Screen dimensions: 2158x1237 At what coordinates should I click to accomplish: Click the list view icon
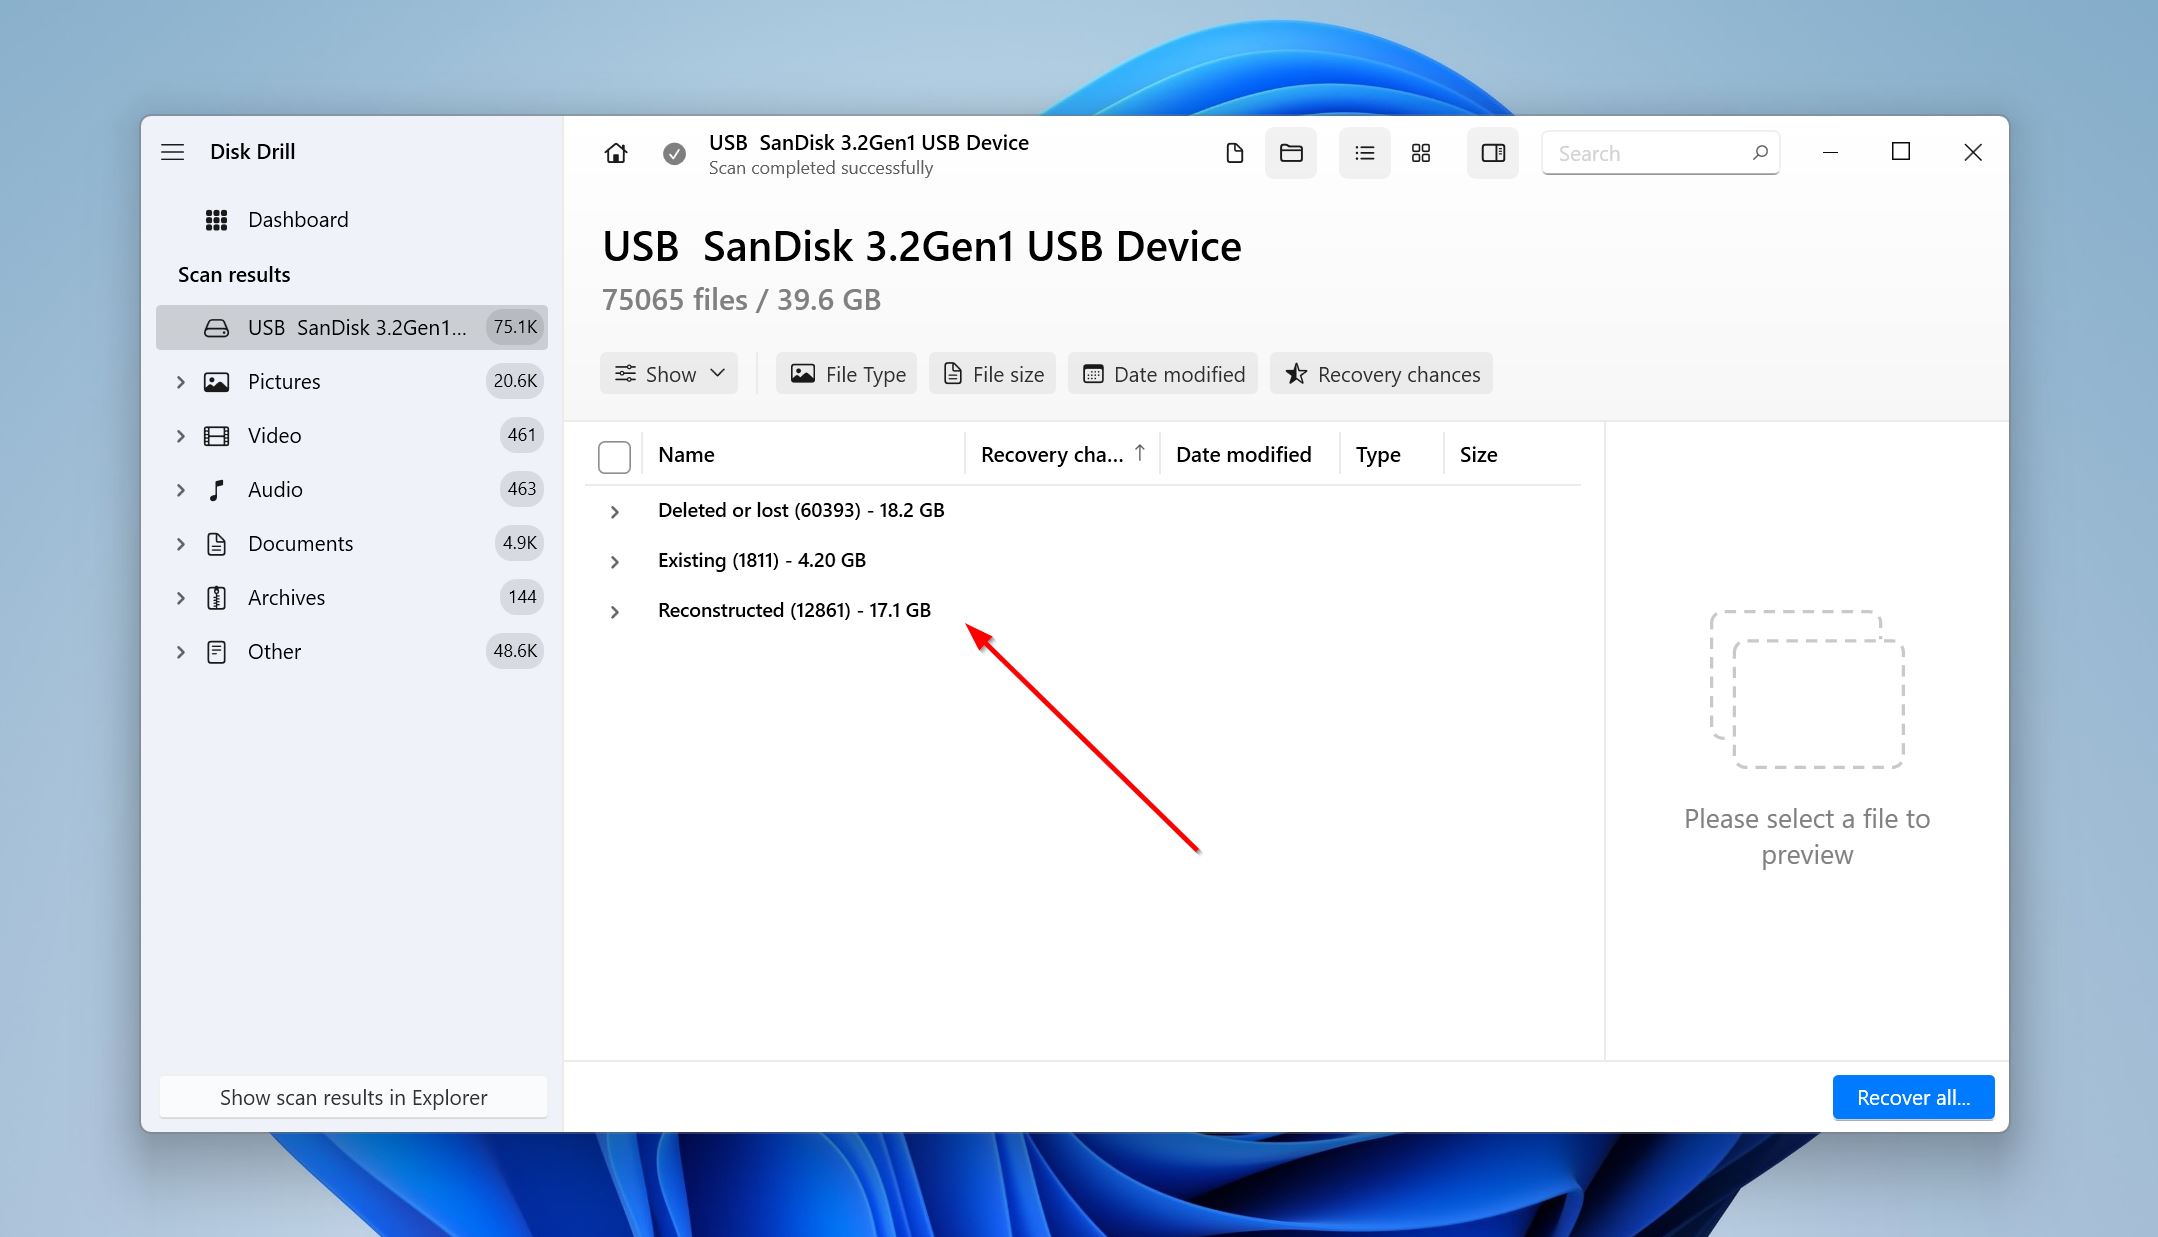[1362, 153]
